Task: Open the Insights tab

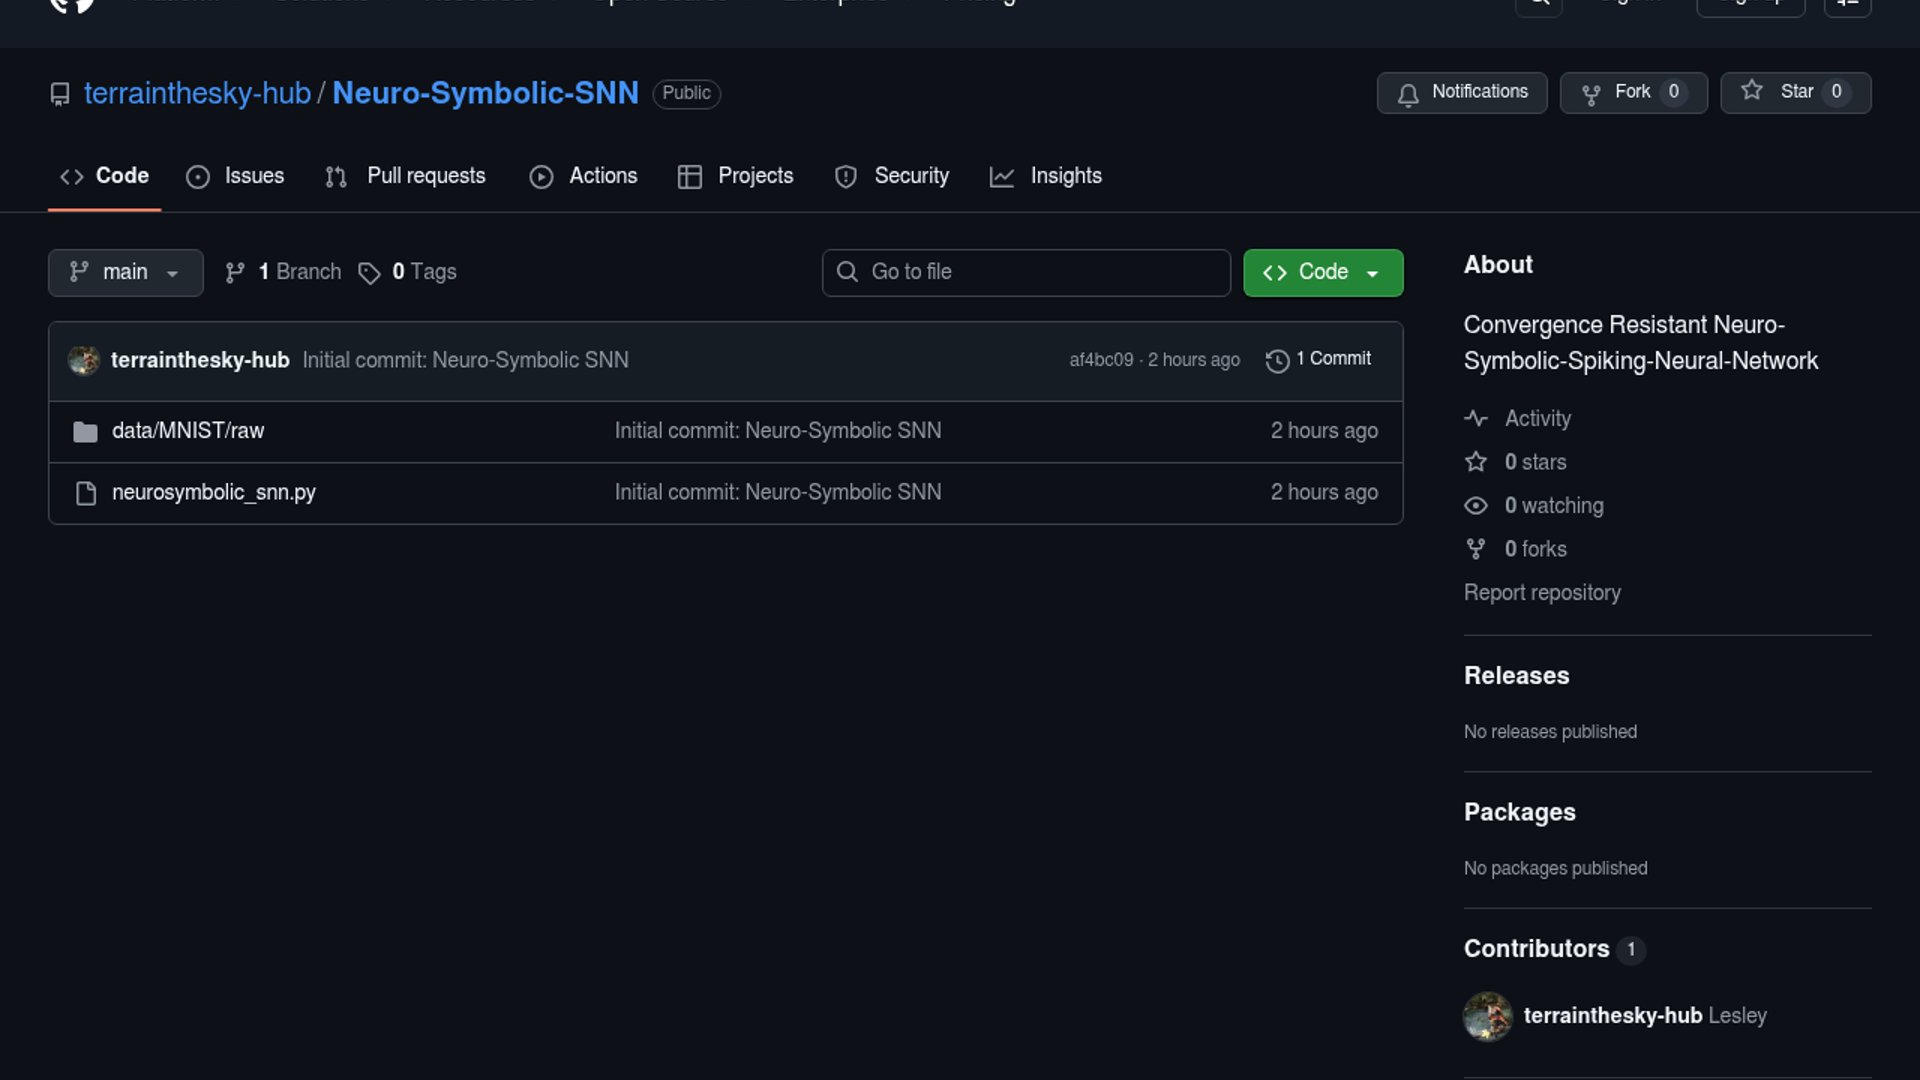Action: 1046,176
